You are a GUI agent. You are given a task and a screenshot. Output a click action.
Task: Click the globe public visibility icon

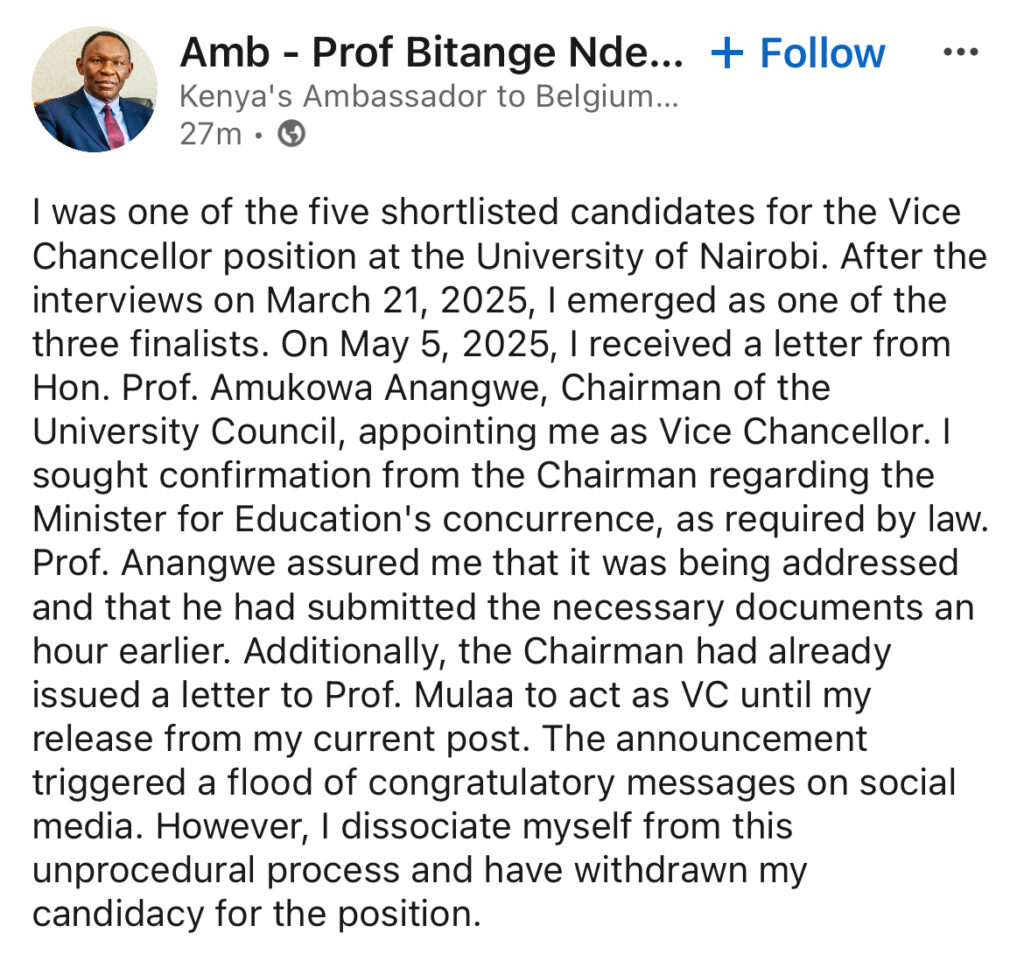tap(291, 134)
